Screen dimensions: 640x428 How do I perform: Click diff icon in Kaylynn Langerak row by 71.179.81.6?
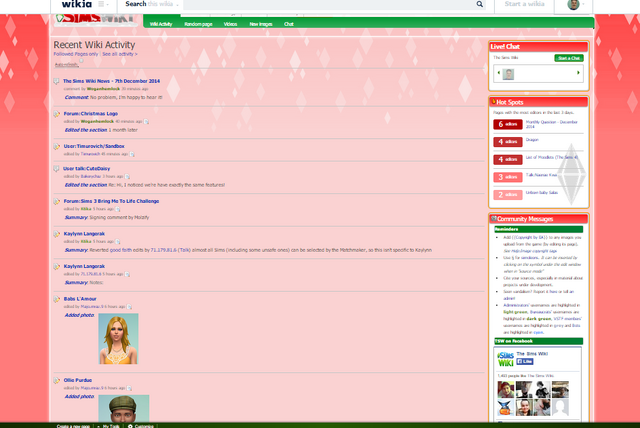tap(127, 274)
